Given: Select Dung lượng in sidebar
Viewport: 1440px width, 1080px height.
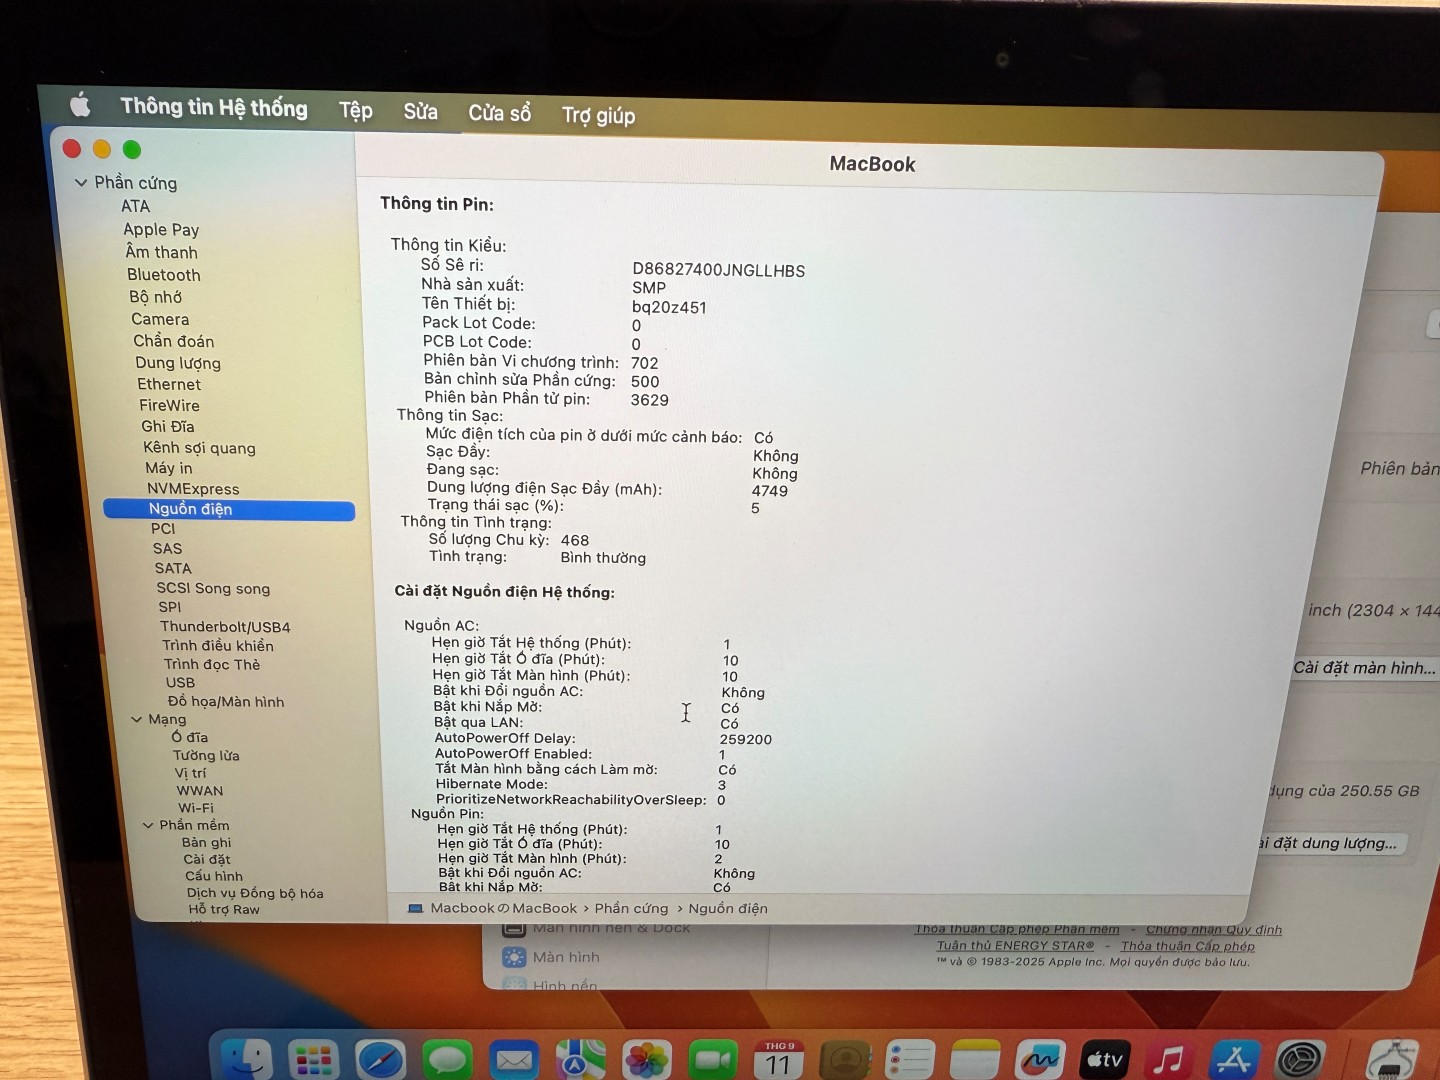Looking at the screenshot, I should tap(178, 363).
